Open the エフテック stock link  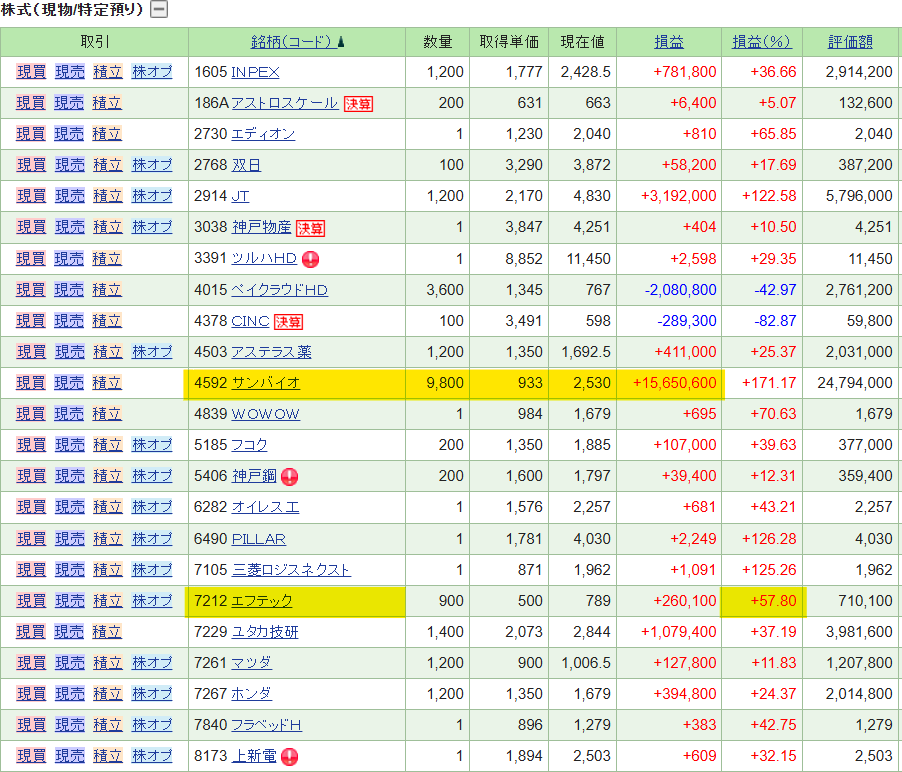262,601
